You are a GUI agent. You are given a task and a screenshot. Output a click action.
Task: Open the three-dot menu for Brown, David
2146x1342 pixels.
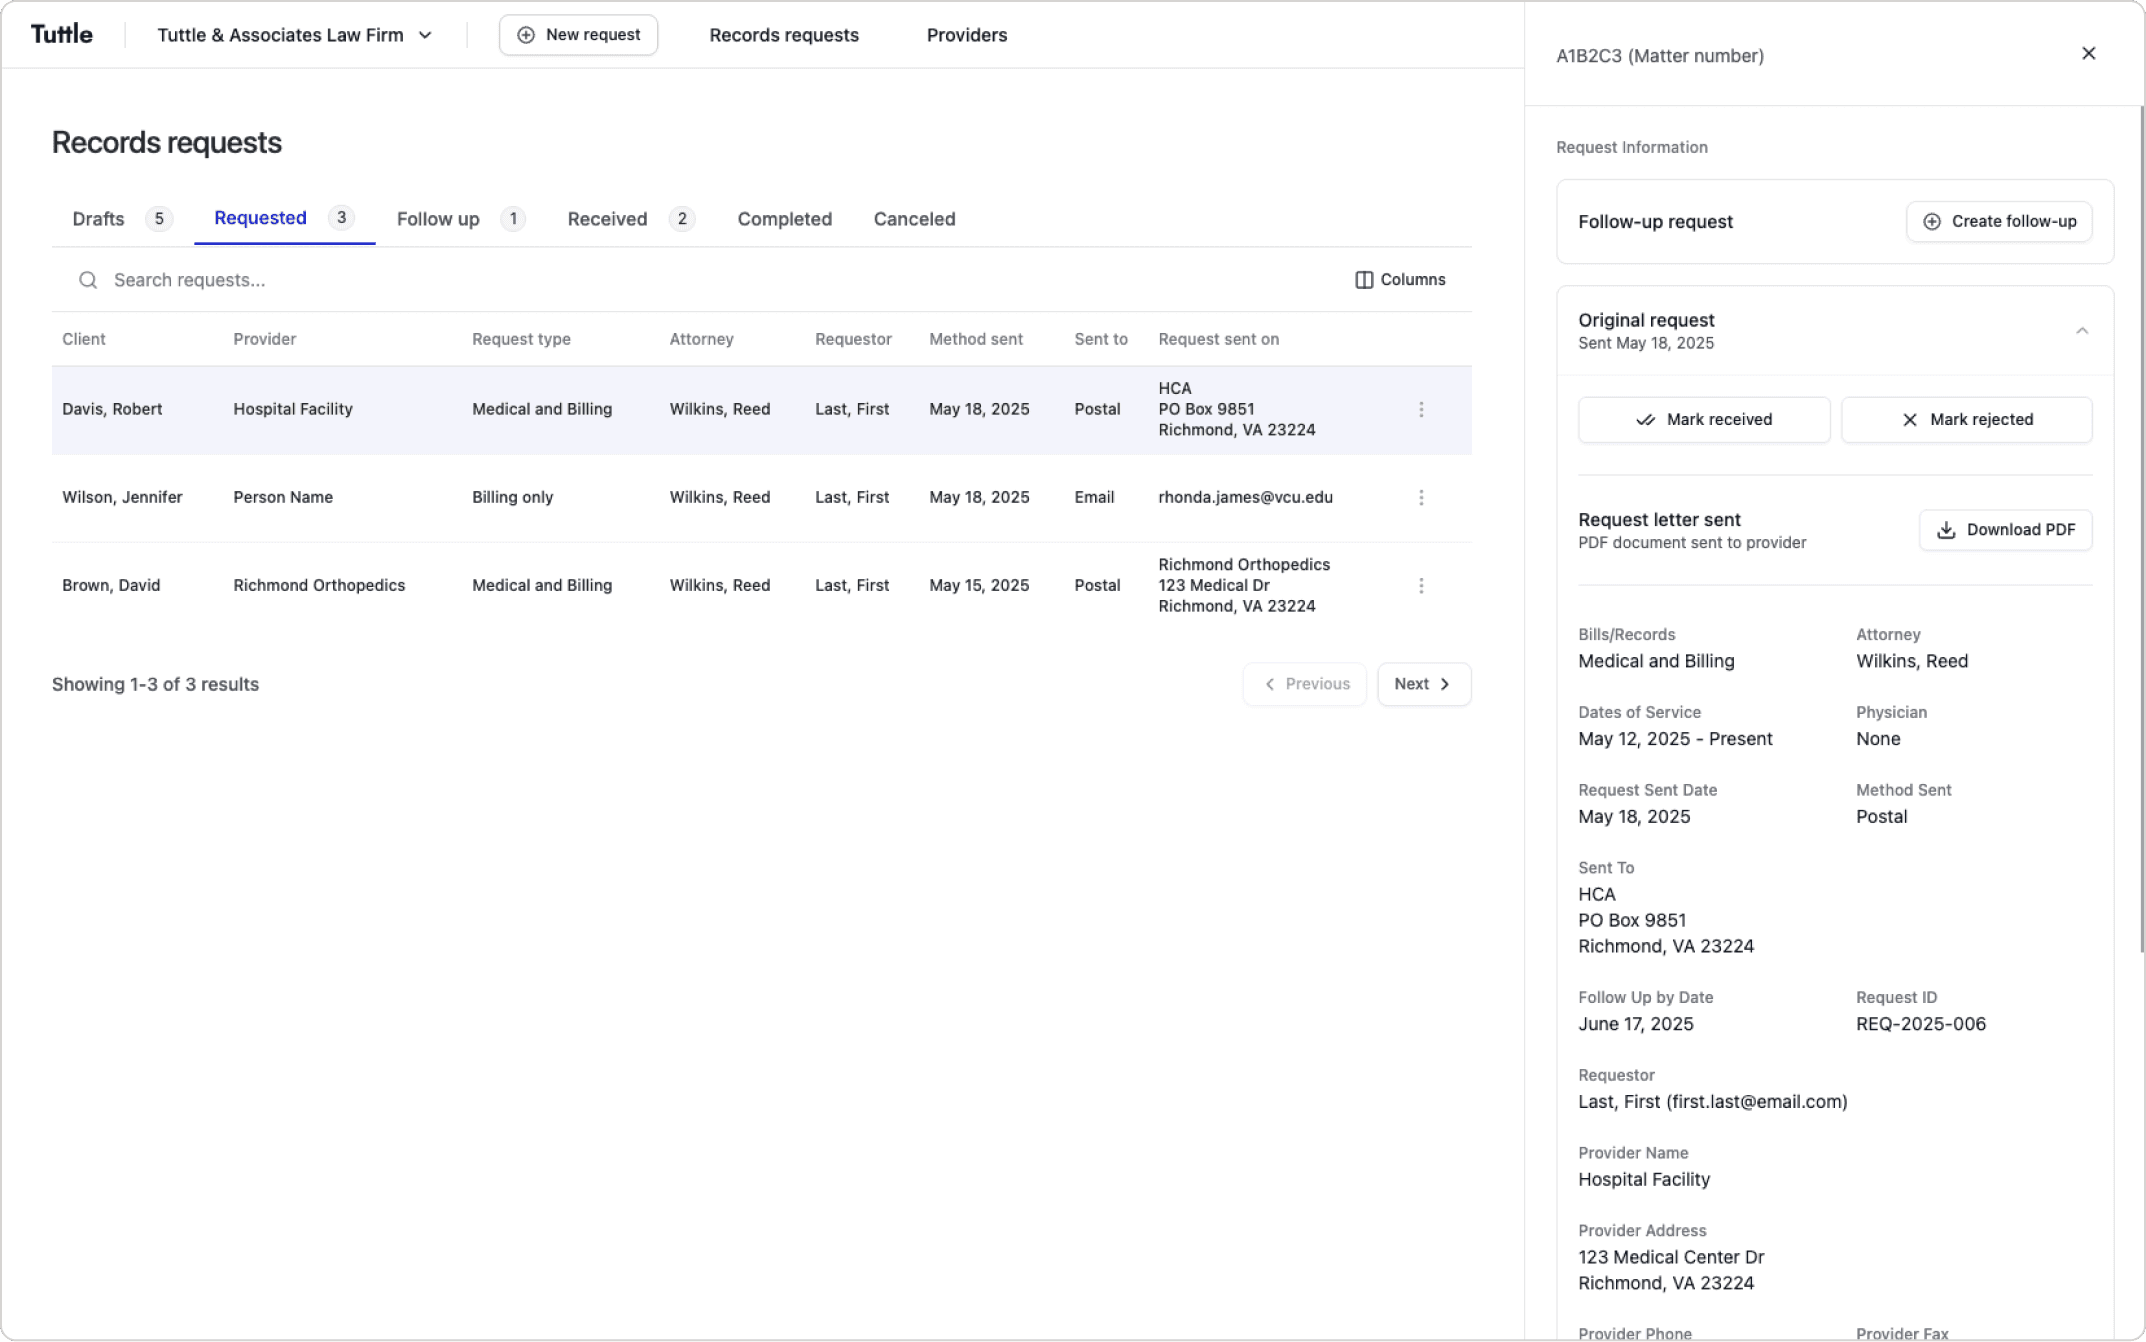pos(1421,585)
